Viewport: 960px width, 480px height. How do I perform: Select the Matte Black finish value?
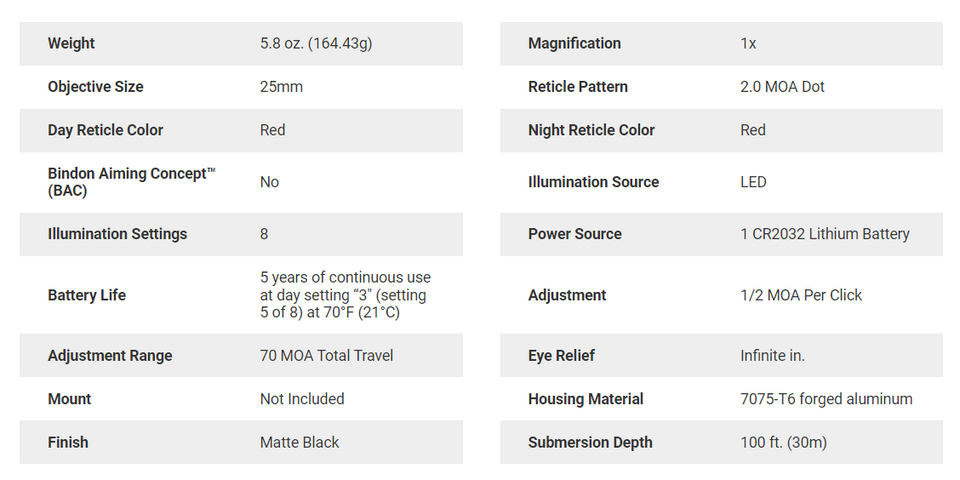[299, 442]
